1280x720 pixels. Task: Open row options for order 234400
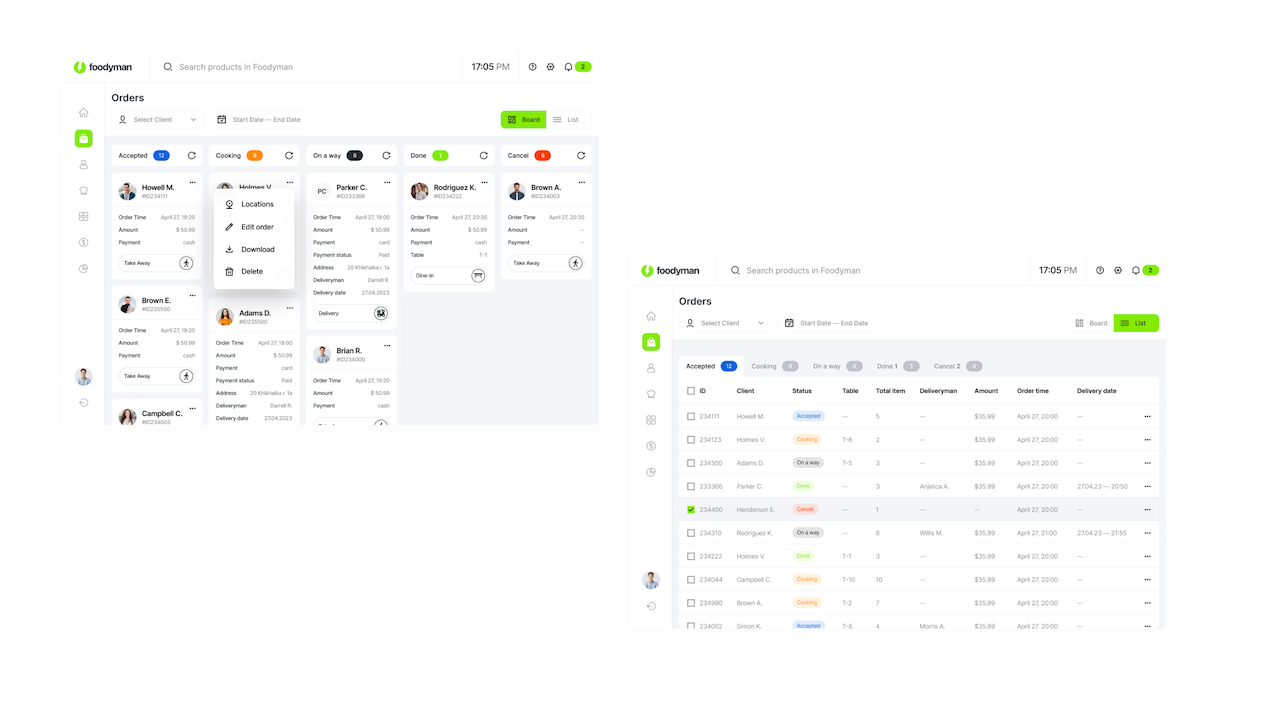pyautogui.click(x=1147, y=510)
